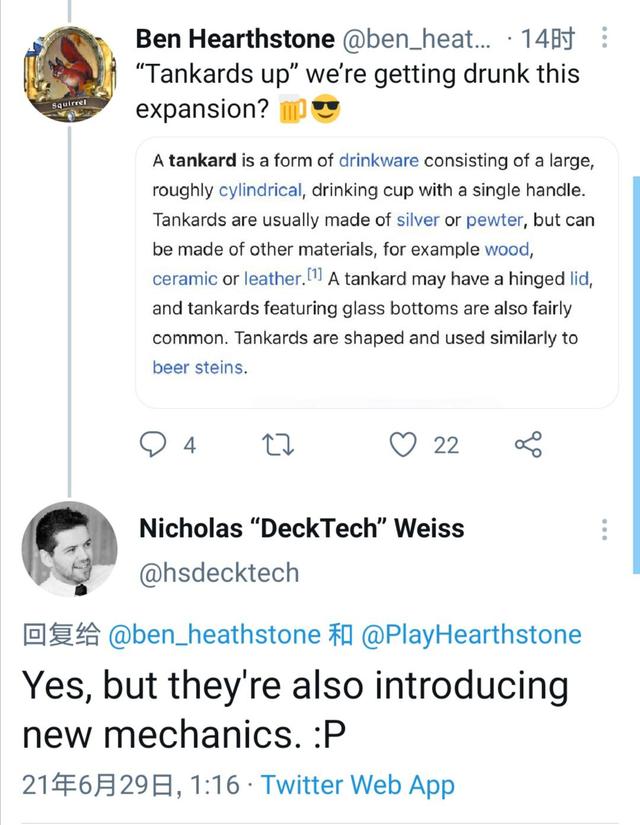Click the Twitter Web App source link
Screen dimensions: 640x825
[358, 785]
